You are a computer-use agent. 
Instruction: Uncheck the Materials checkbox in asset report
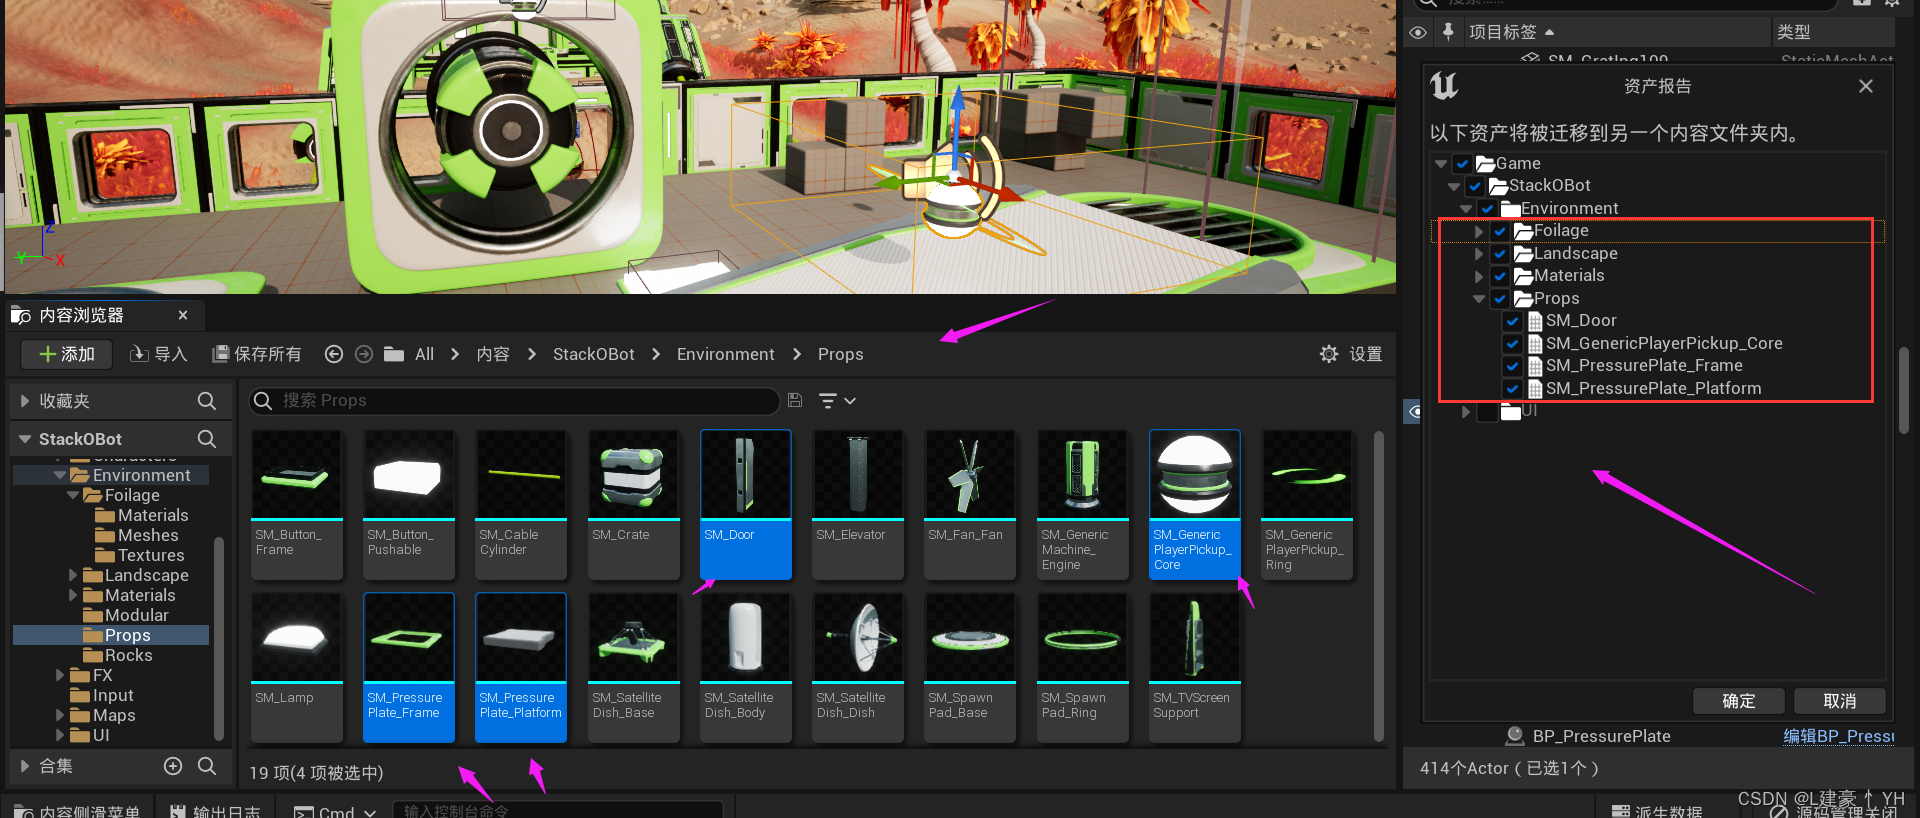pyautogui.click(x=1500, y=276)
